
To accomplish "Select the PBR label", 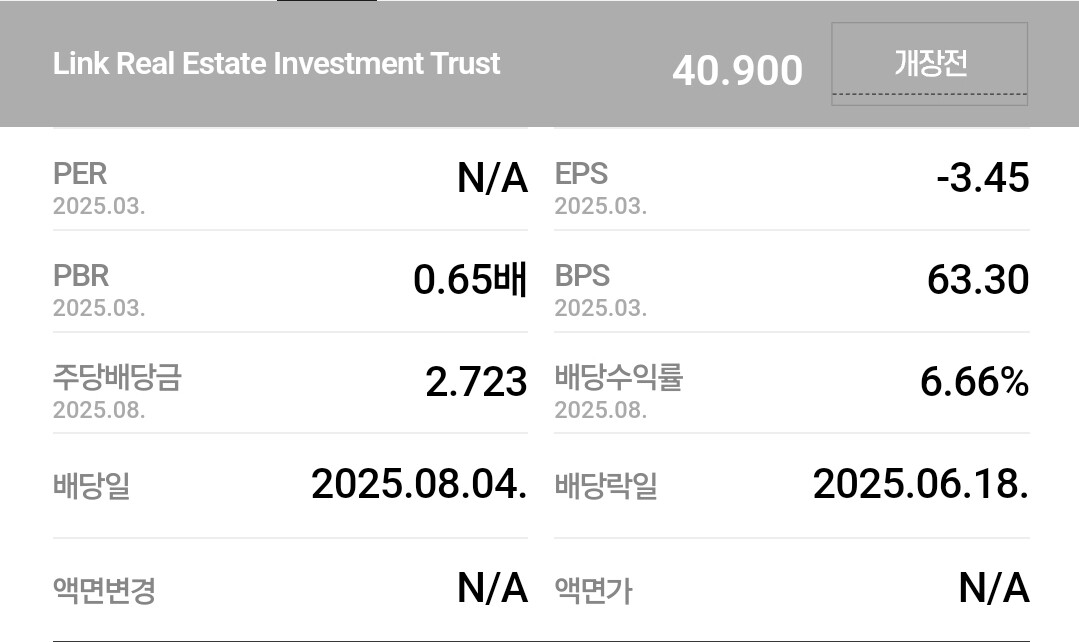I will (81, 275).
